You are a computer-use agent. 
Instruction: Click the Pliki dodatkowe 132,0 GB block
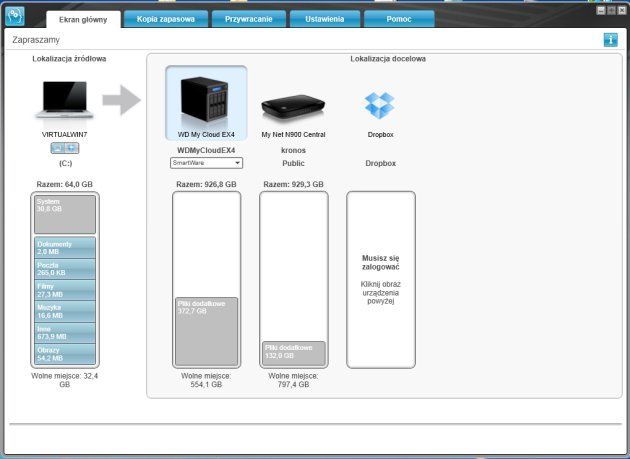pos(294,353)
